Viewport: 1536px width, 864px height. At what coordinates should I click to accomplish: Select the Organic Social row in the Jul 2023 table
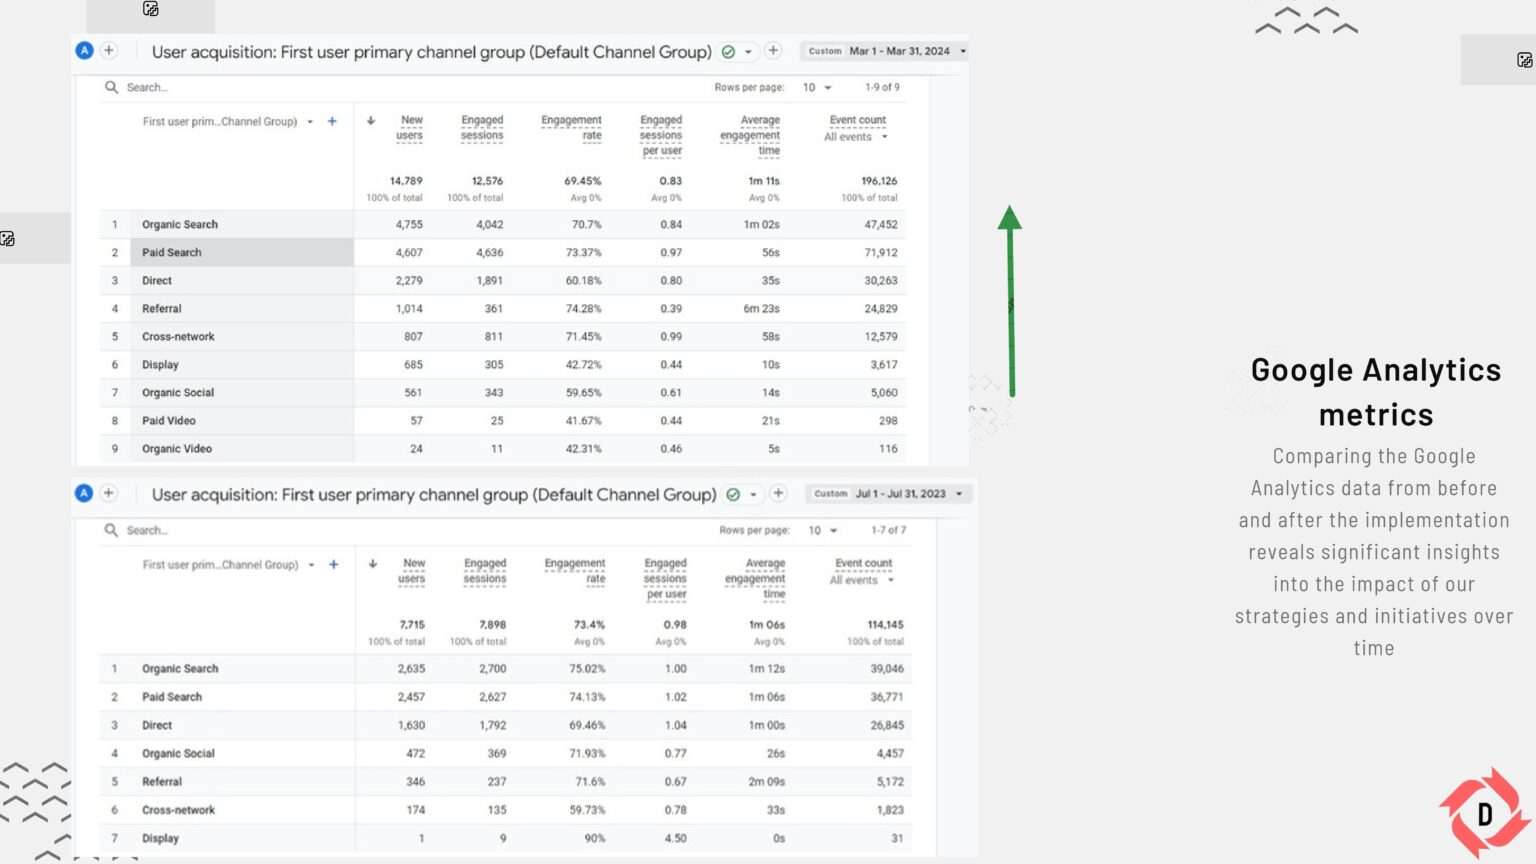tap(503, 754)
